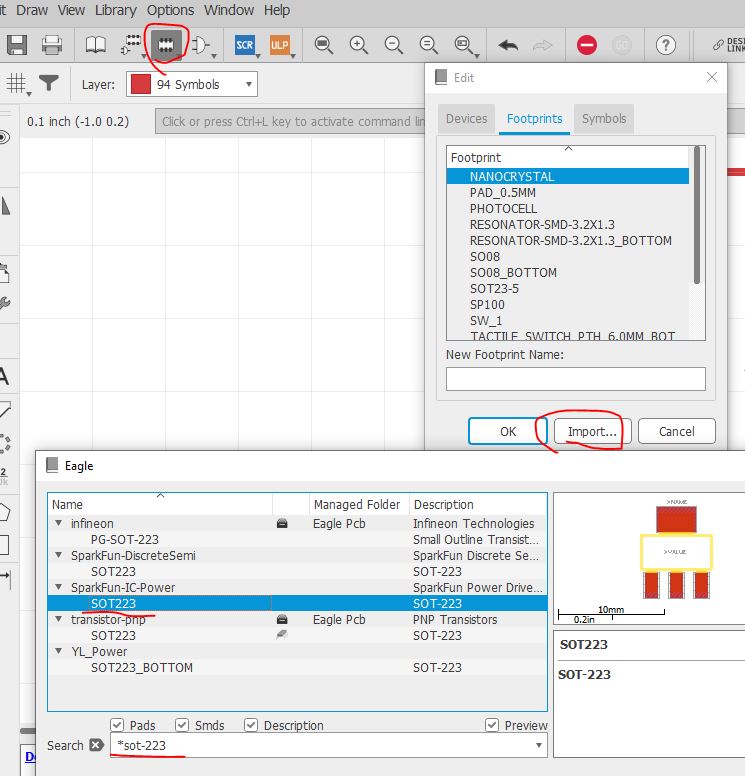745x776 pixels.
Task: Toggle the Description checkbox
Action: click(251, 725)
